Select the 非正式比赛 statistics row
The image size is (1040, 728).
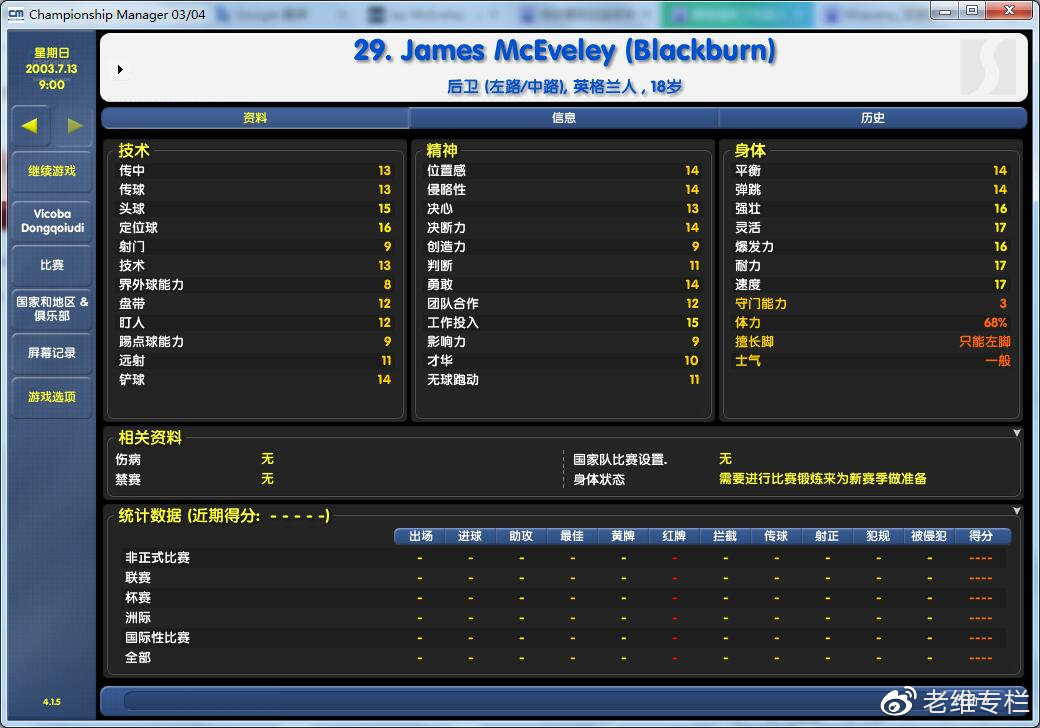[x=564, y=558]
